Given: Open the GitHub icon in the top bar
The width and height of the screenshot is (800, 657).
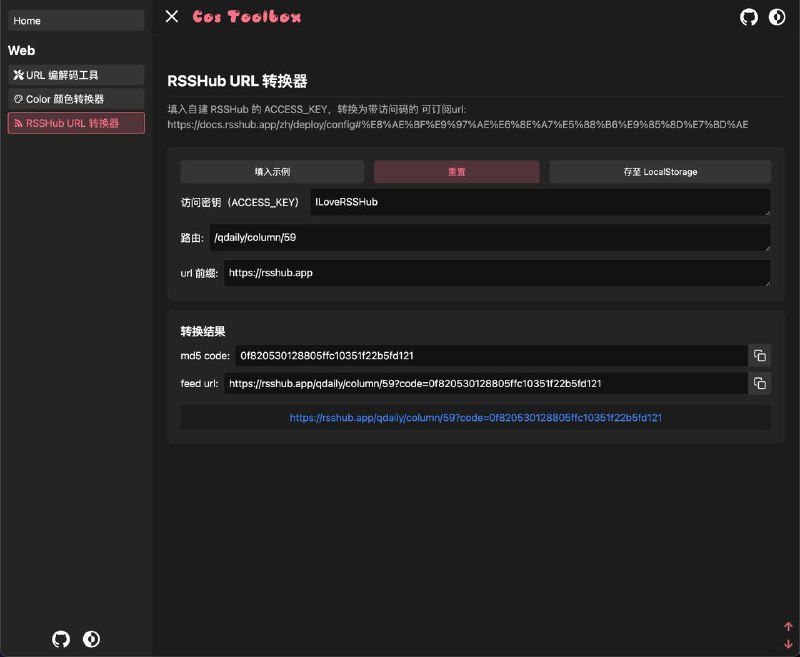Looking at the screenshot, I should click(x=748, y=17).
